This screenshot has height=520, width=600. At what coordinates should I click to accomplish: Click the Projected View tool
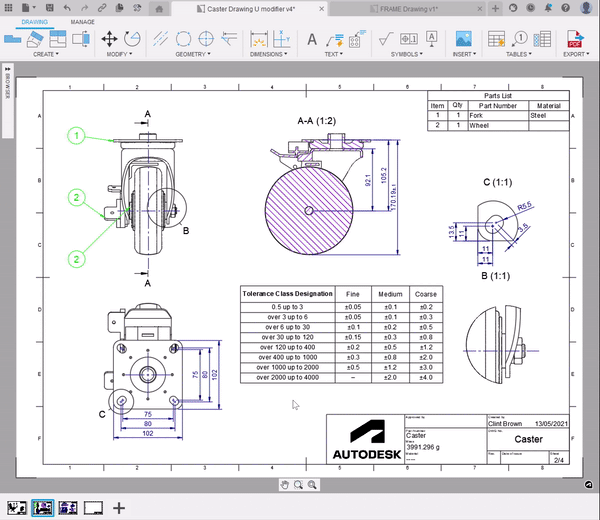pyautogui.click(x=36, y=40)
